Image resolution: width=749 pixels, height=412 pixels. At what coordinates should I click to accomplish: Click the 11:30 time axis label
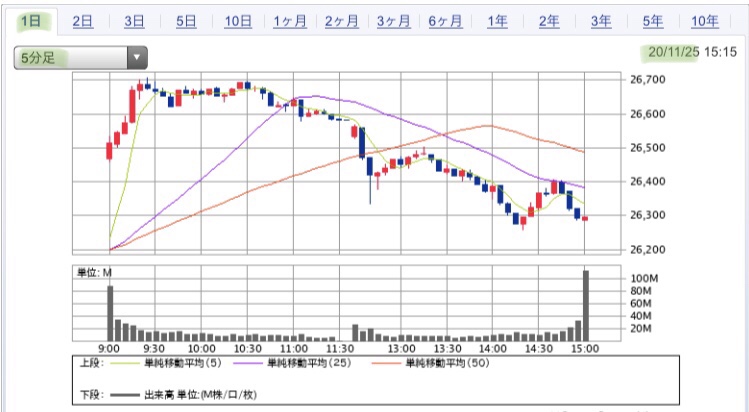pyautogui.click(x=340, y=349)
